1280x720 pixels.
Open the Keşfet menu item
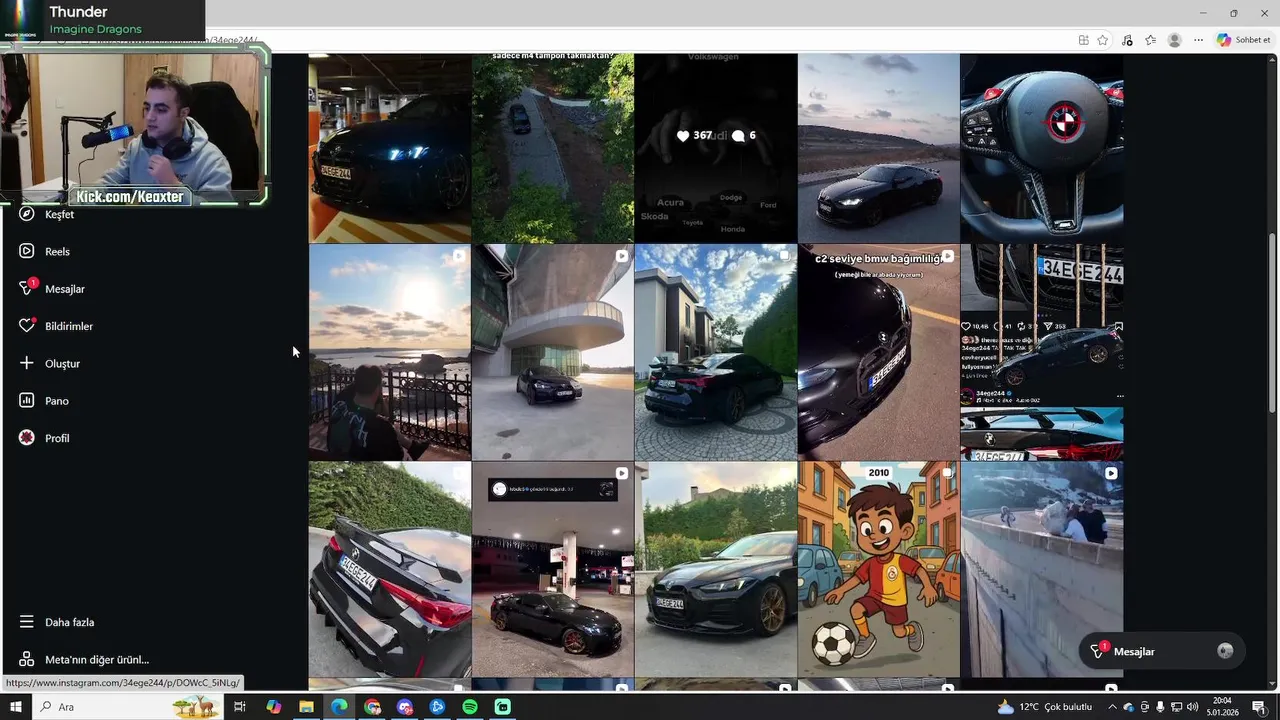pos(59,214)
